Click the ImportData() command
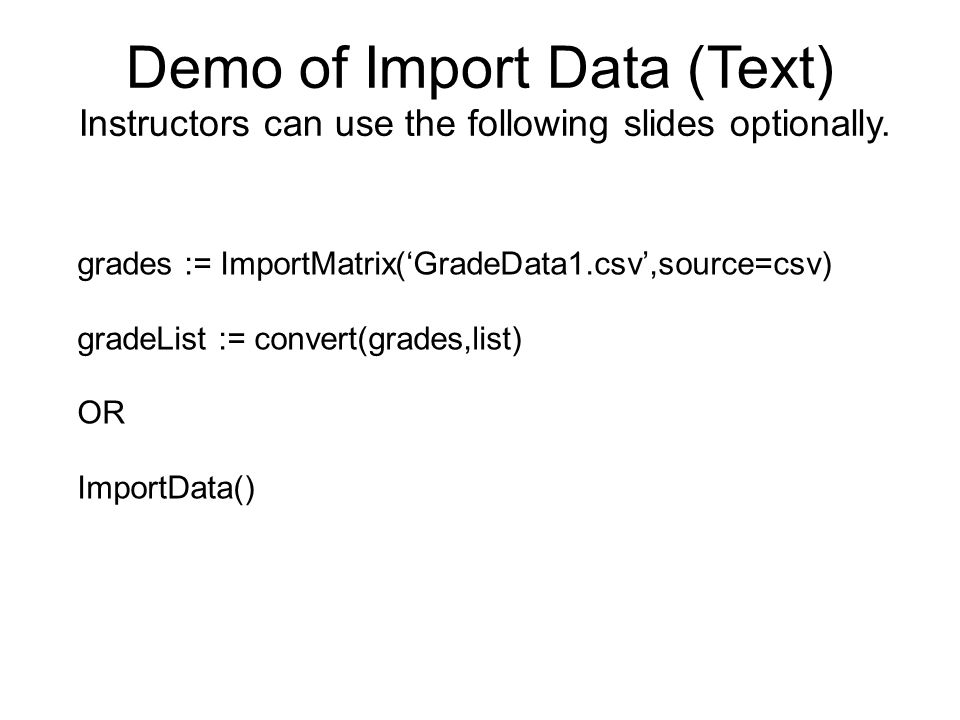 (166, 489)
